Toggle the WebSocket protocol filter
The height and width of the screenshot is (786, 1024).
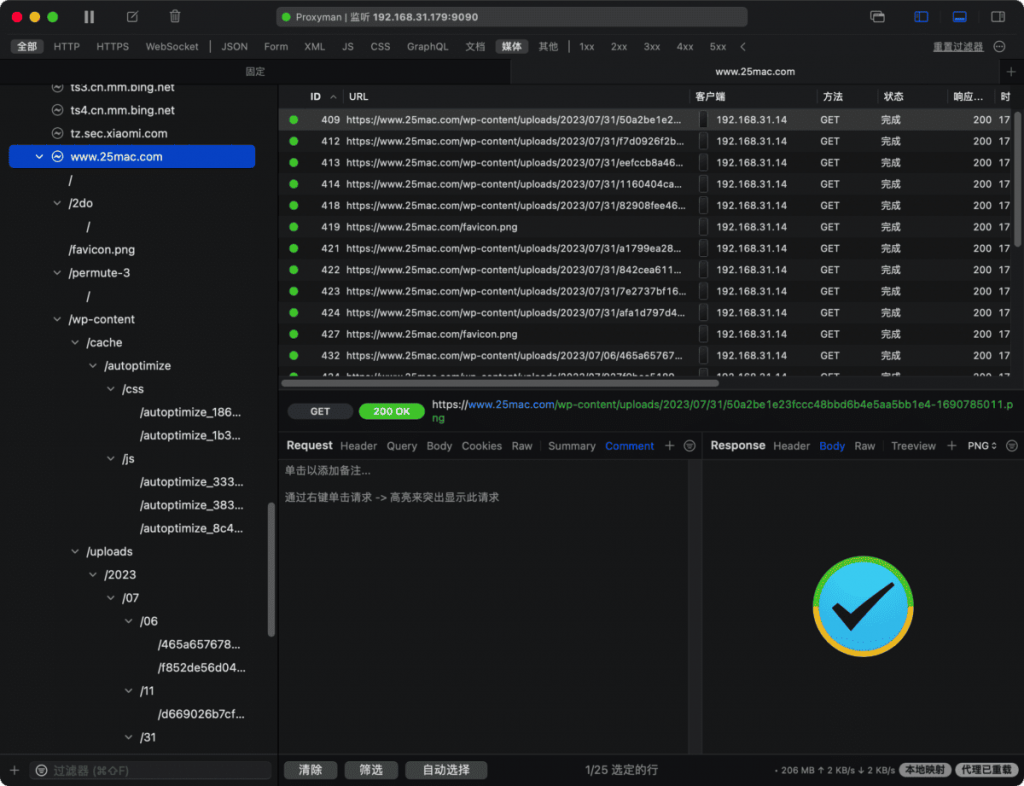172,47
